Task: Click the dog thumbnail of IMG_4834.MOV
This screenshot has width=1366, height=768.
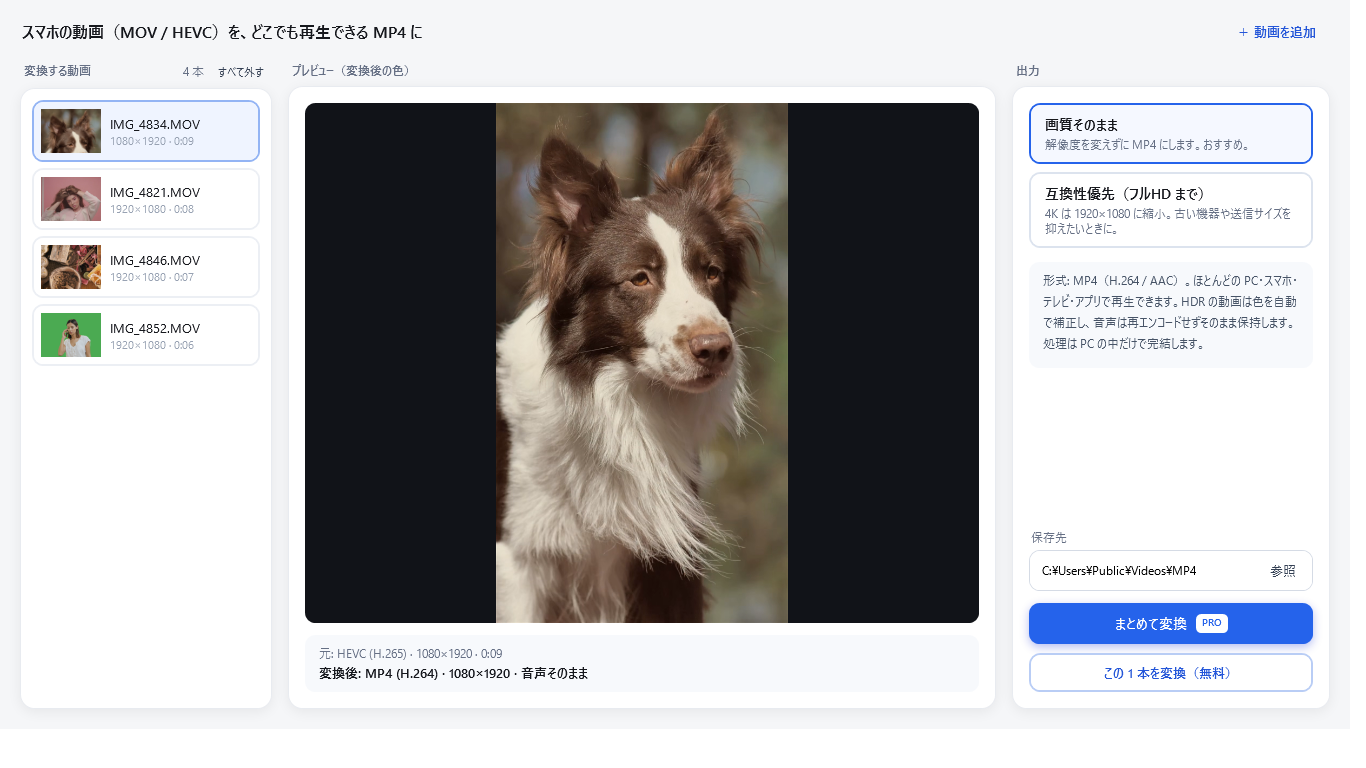Action: click(71, 131)
